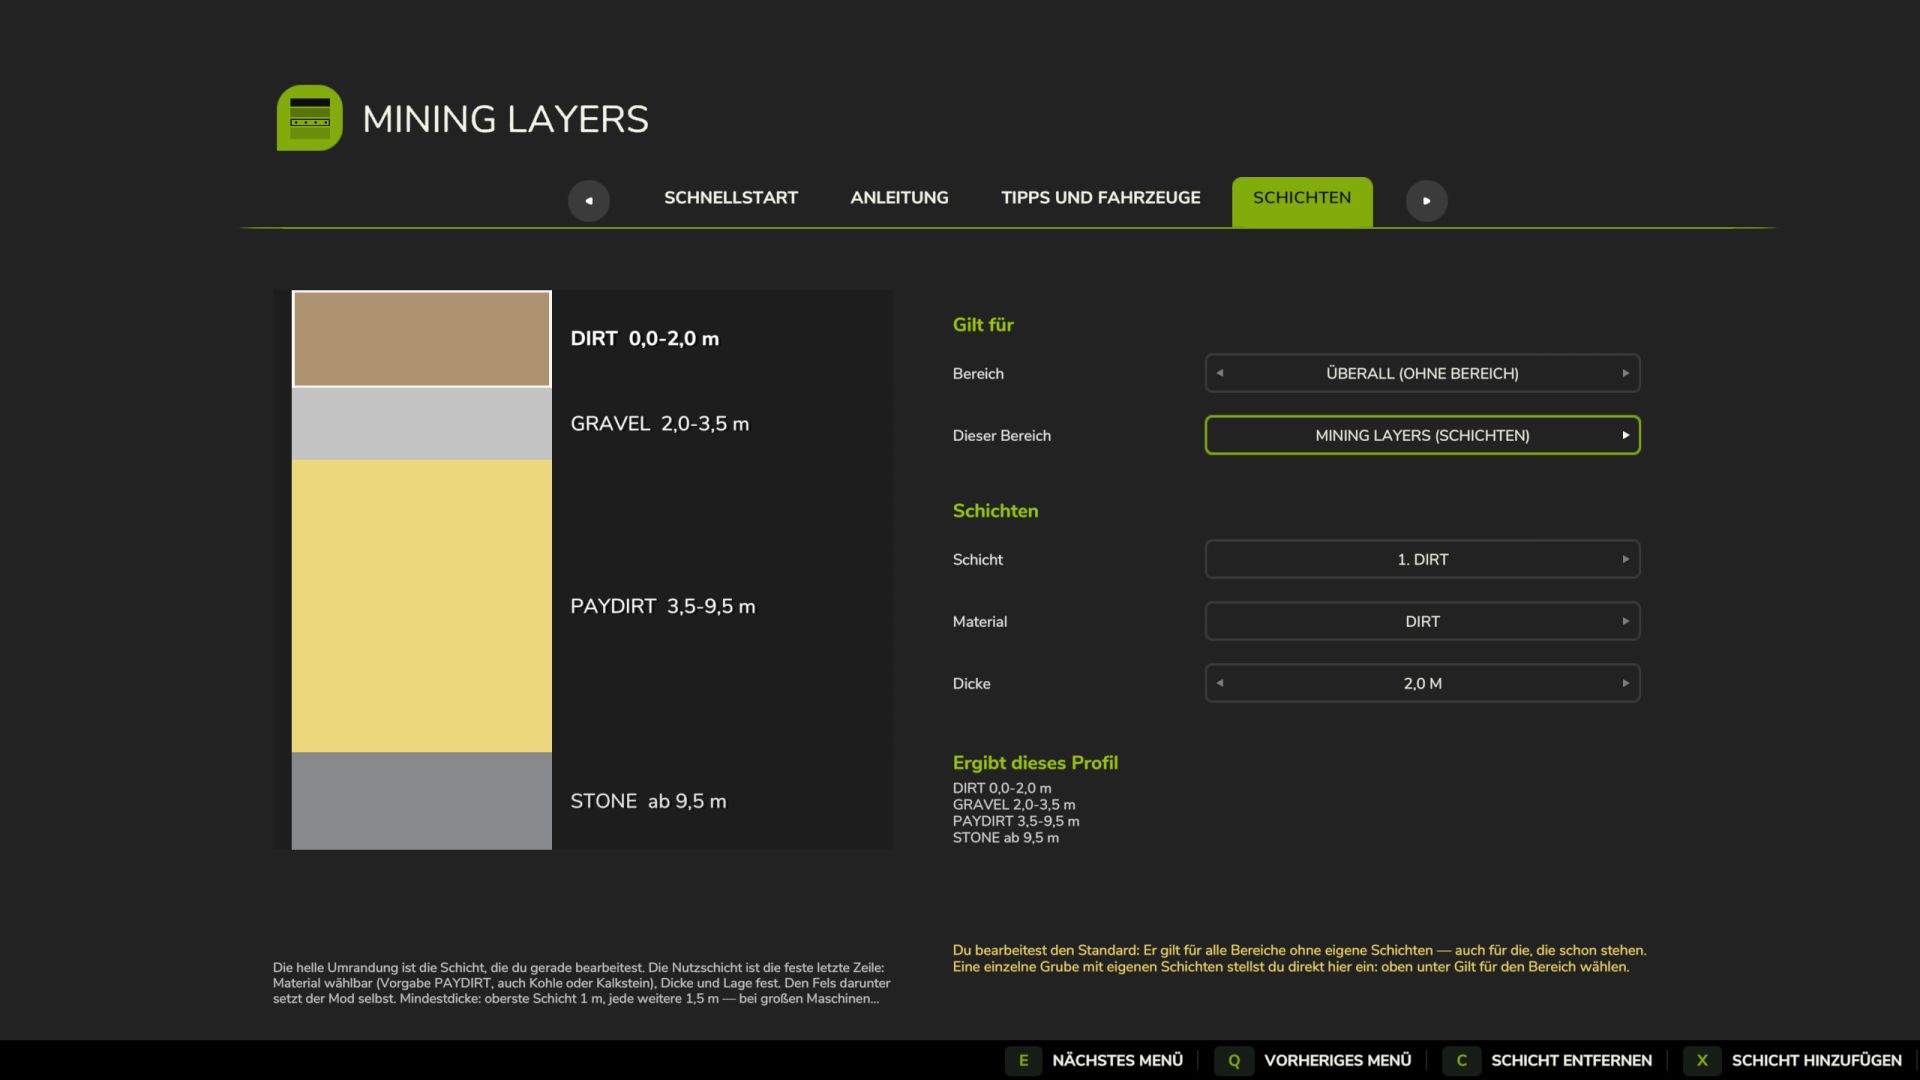
Task: Click the Bereich row label
Action: click(978, 374)
